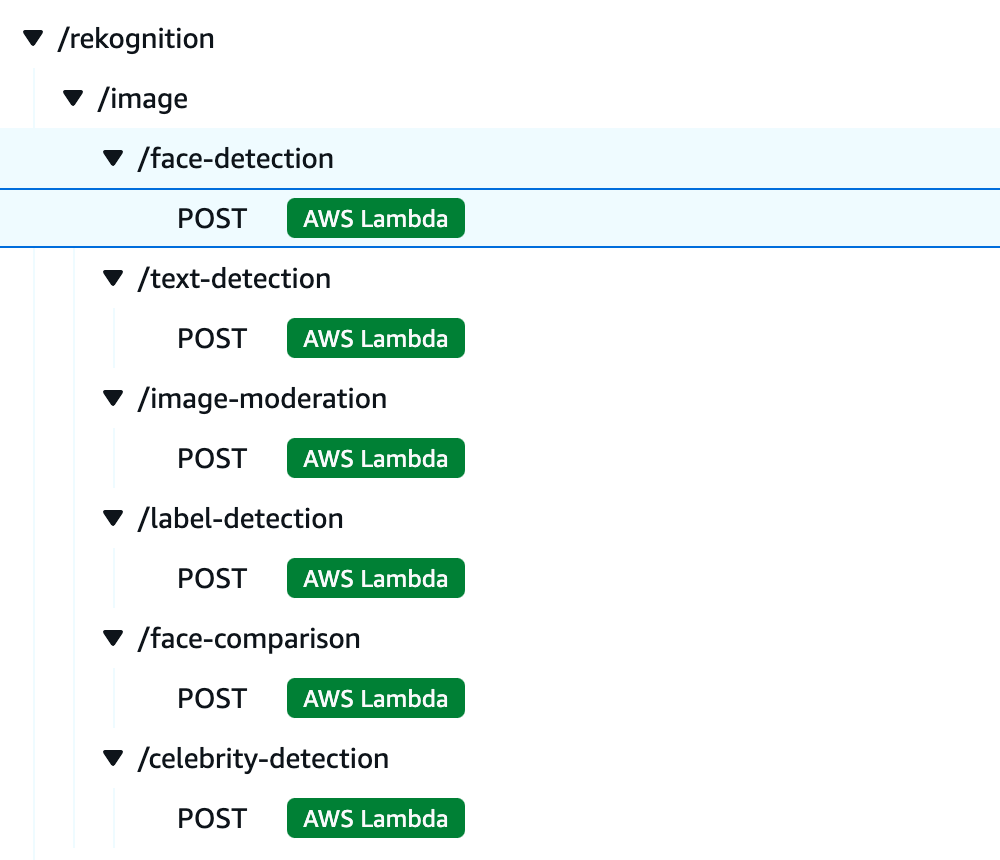Collapse the /image-moderation resource arrow
Image resolution: width=1000 pixels, height=860 pixels.
coord(113,398)
